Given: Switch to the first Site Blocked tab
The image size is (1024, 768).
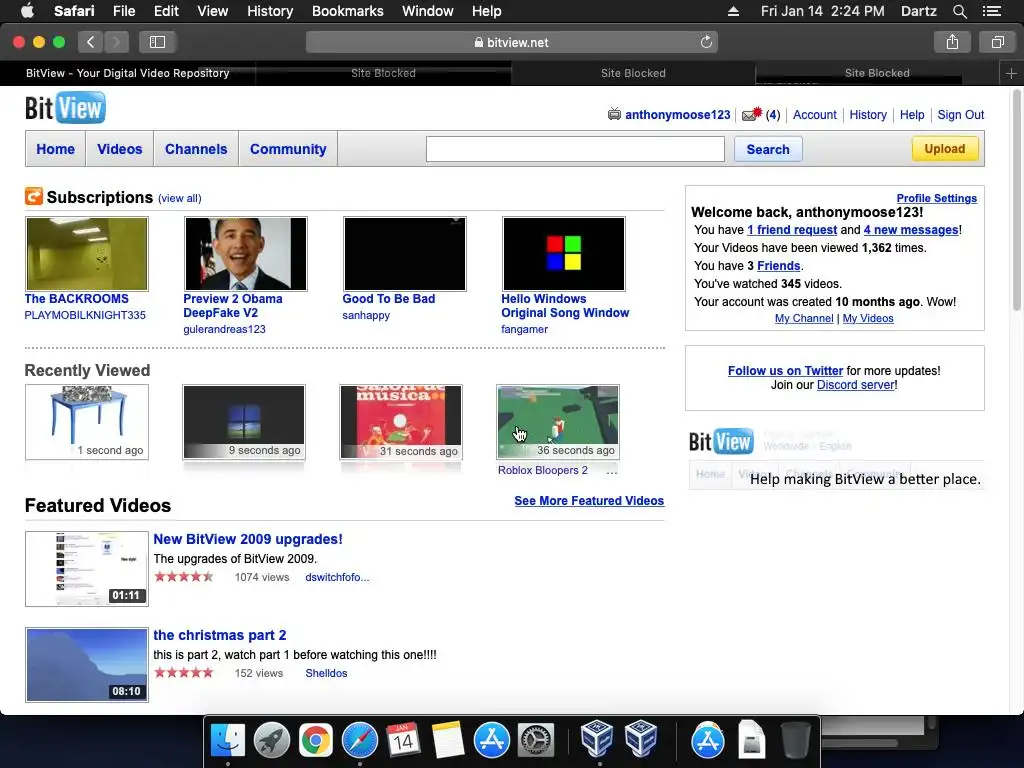Looking at the screenshot, I should [x=383, y=73].
